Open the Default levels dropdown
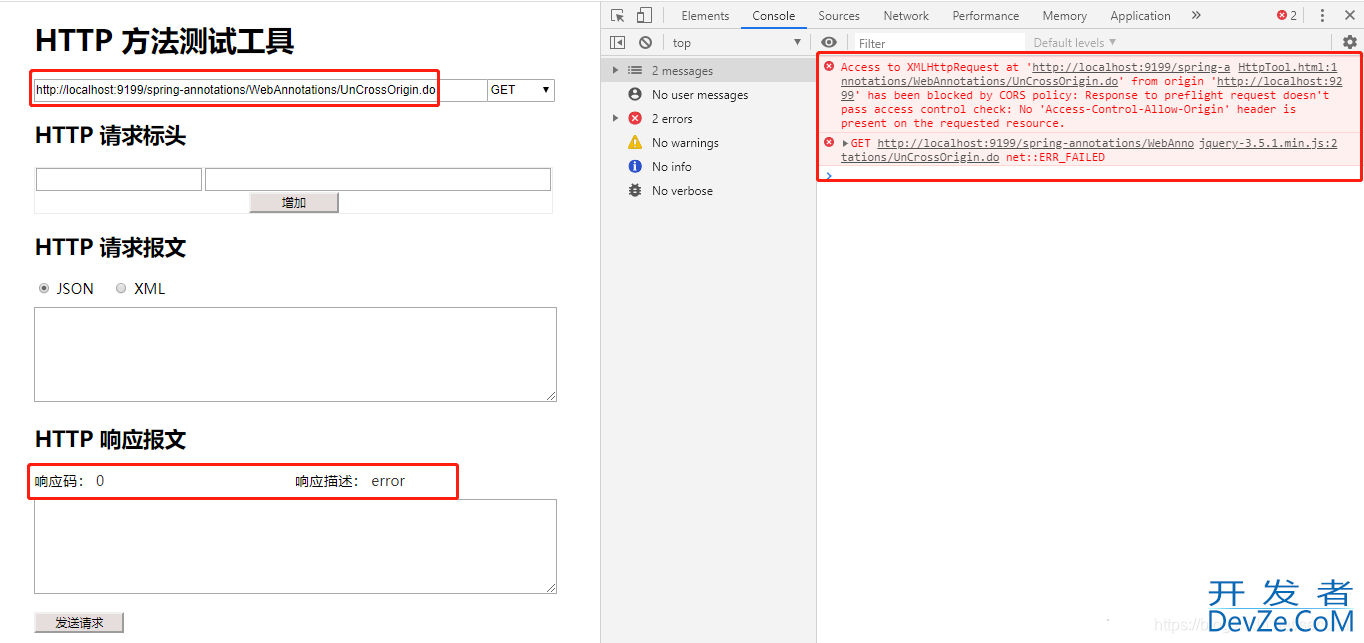This screenshot has width=1364, height=643. pos(1074,42)
